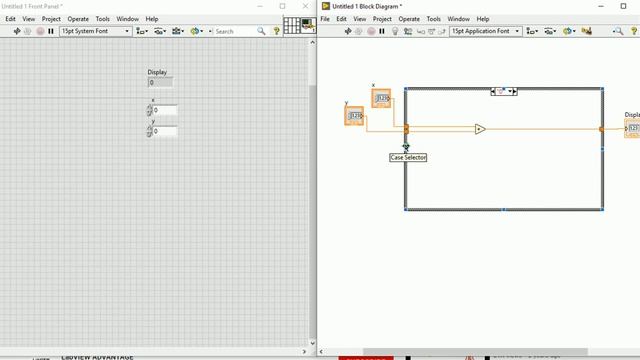Open Operate menu in Block Diagram

(x=409, y=19)
